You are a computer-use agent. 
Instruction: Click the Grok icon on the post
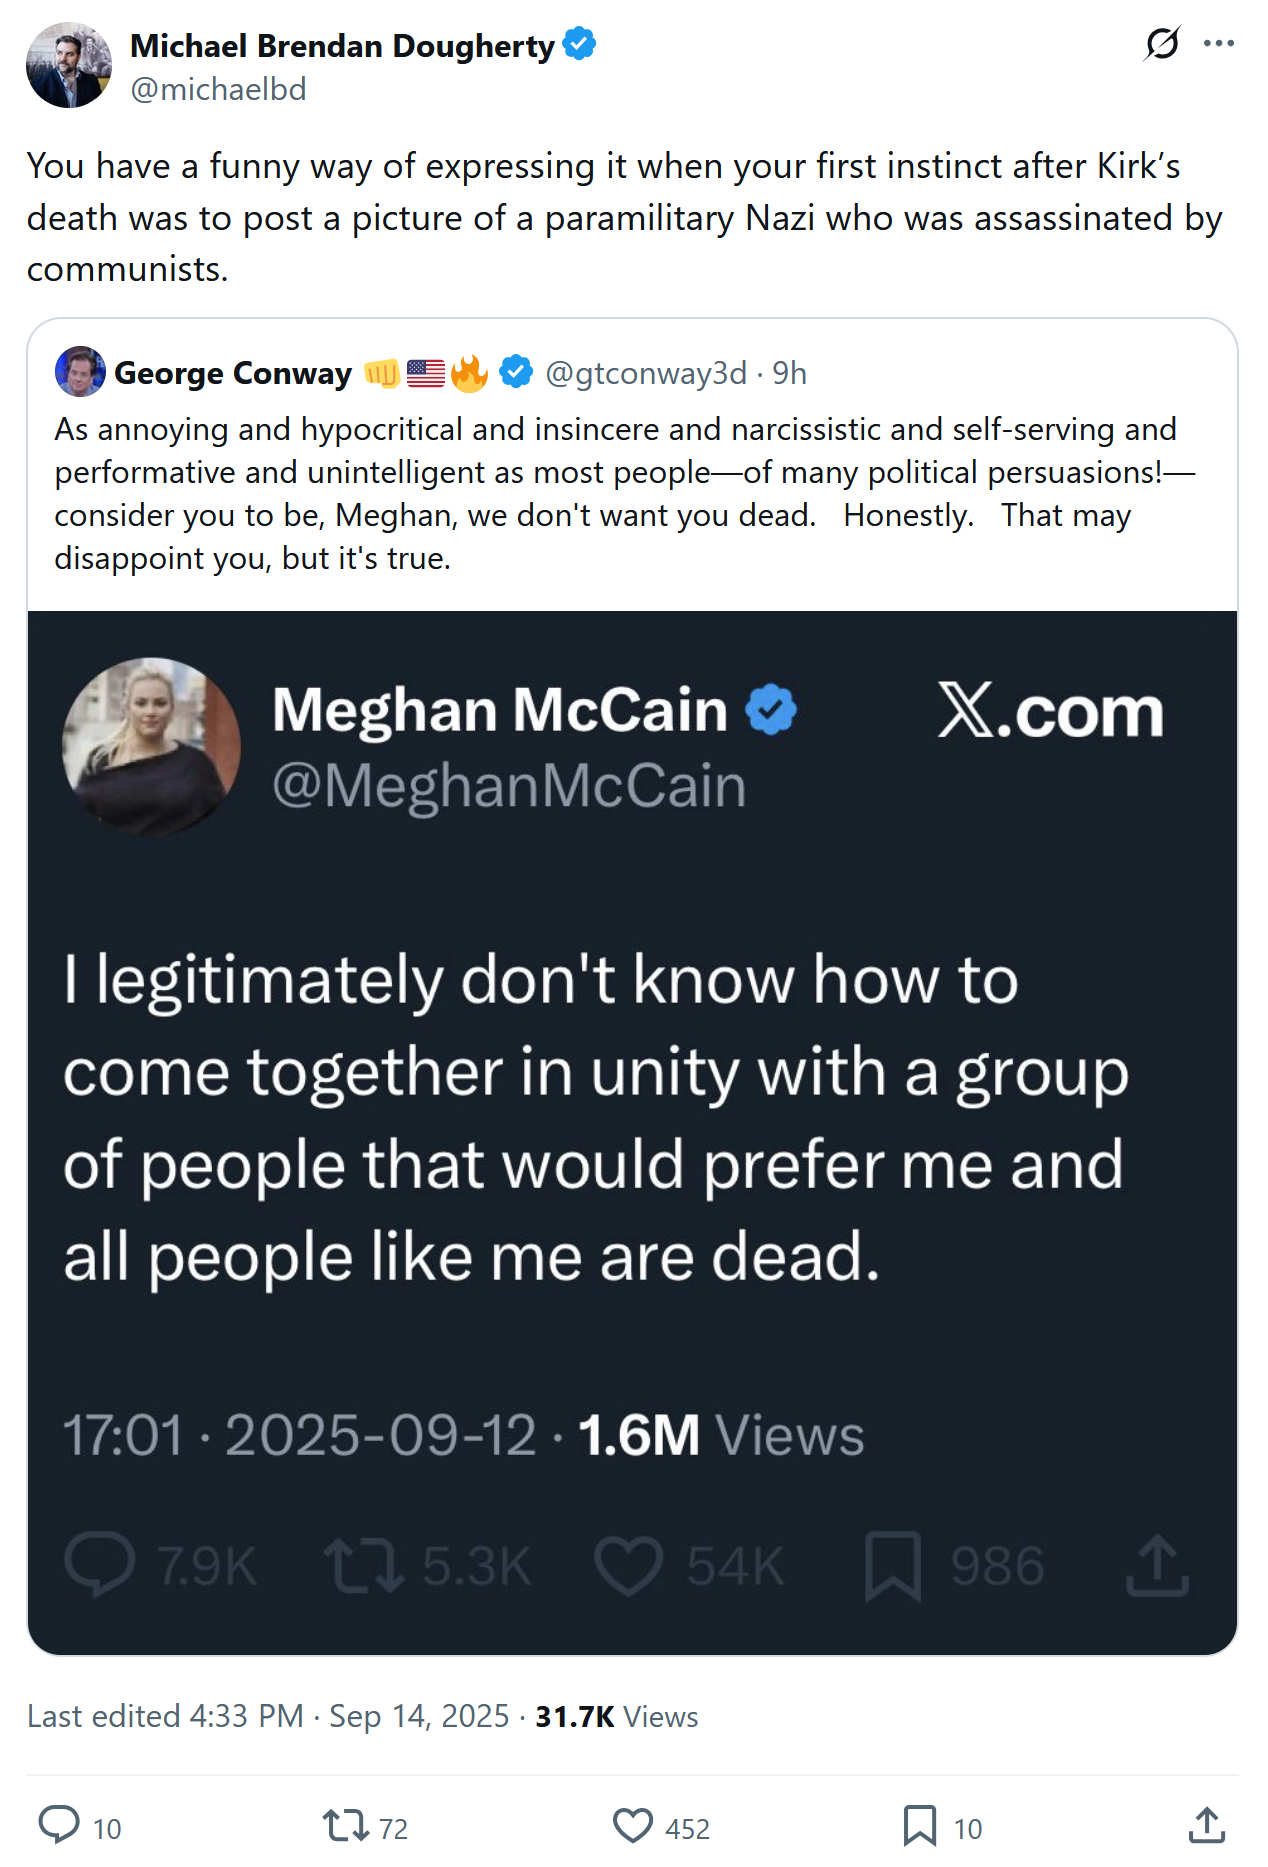tap(1162, 43)
